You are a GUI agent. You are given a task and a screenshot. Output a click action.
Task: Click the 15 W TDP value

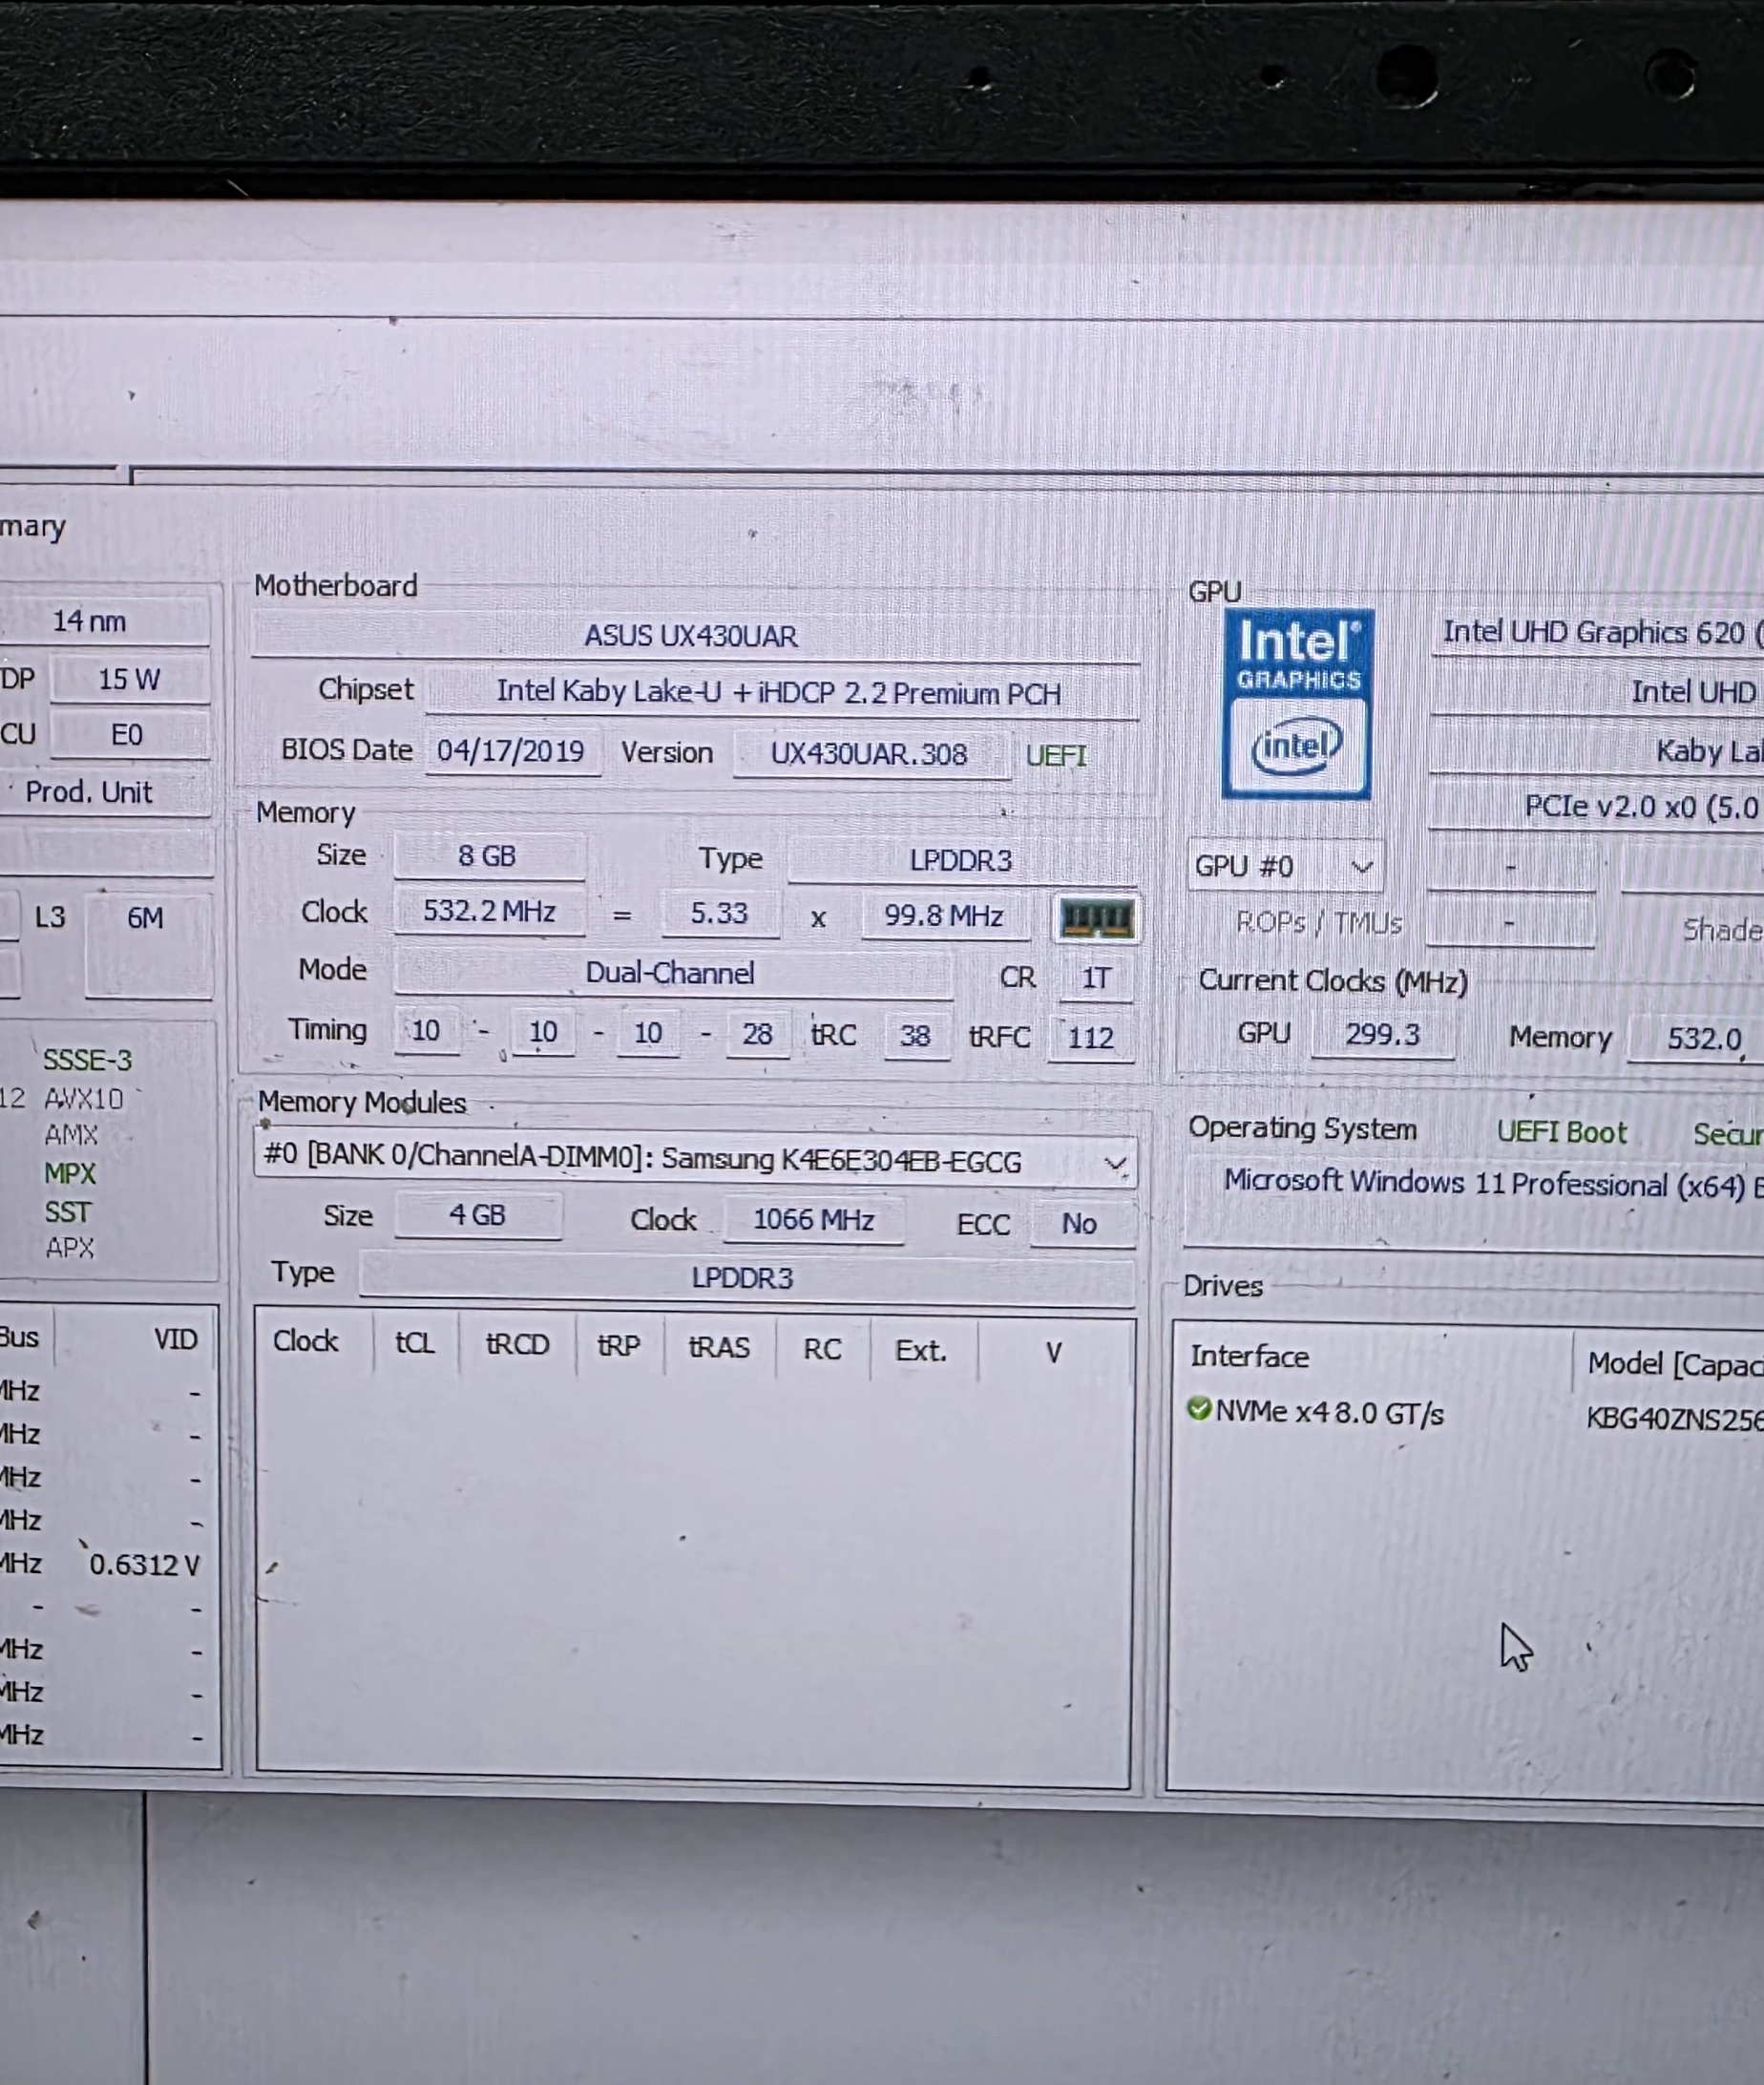[x=129, y=679]
